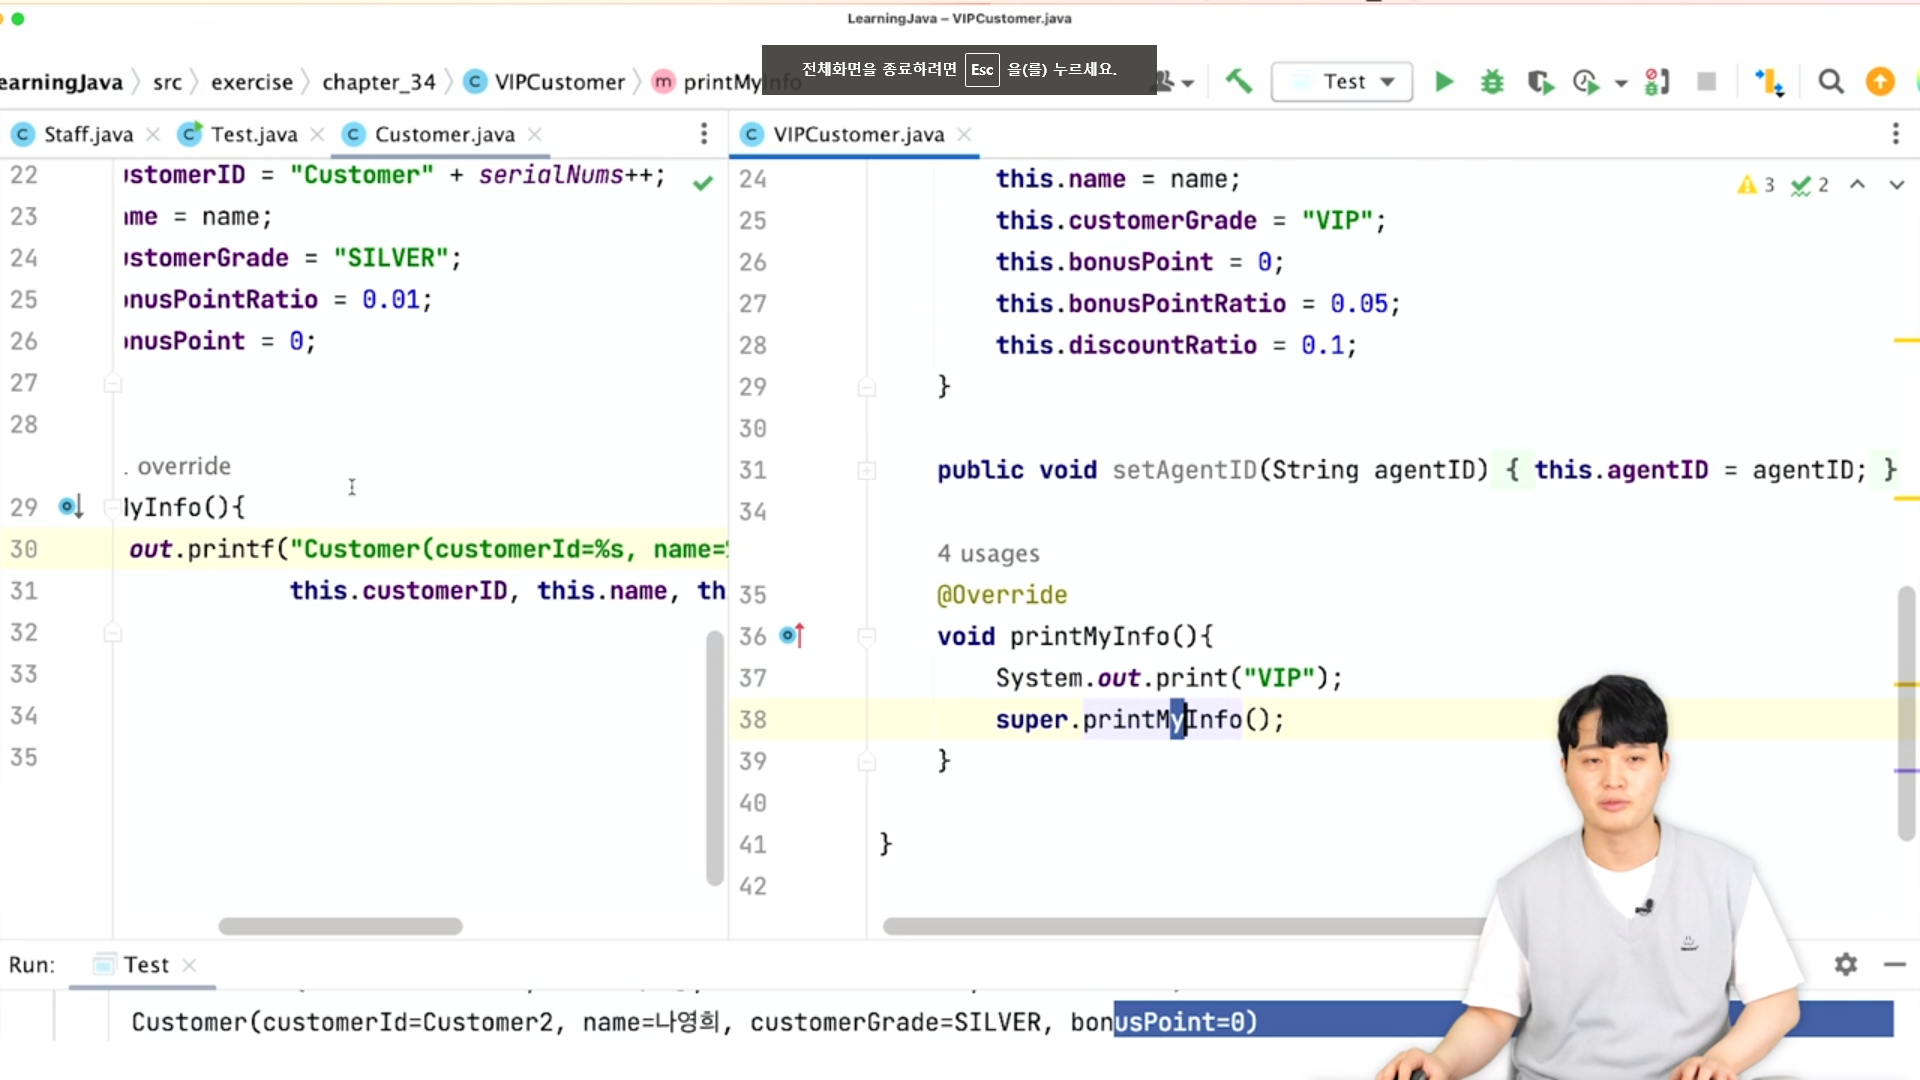The width and height of the screenshot is (1920, 1080).
Task: Expand the profiler options dropdown arrow
Action: [1621, 83]
